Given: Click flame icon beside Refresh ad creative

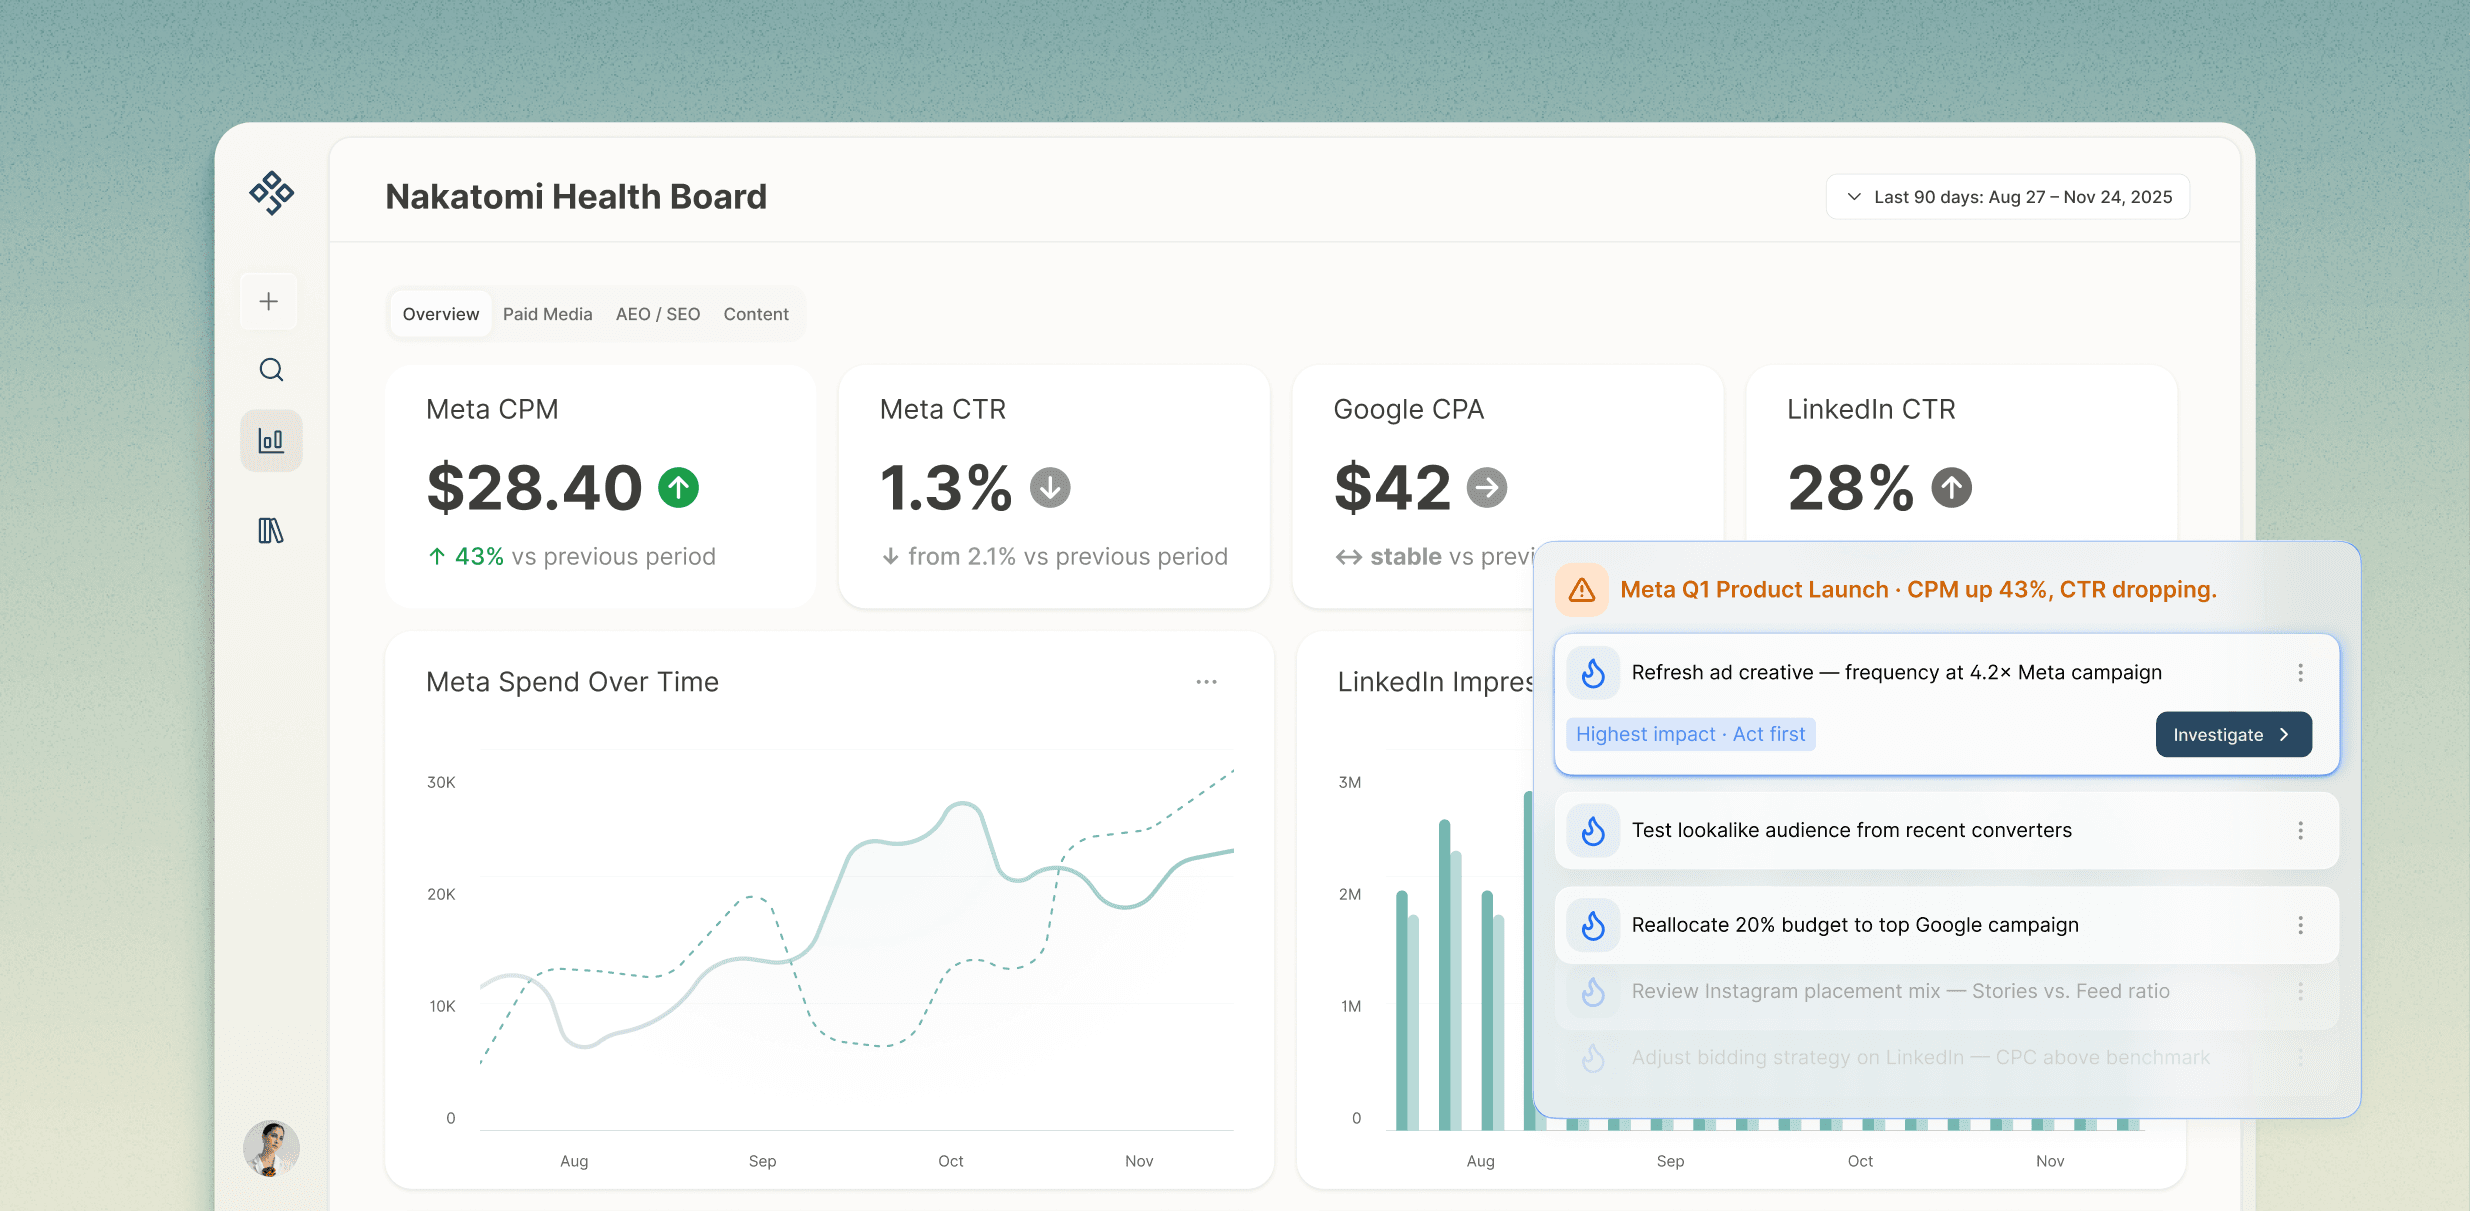Looking at the screenshot, I should click(x=1593, y=673).
